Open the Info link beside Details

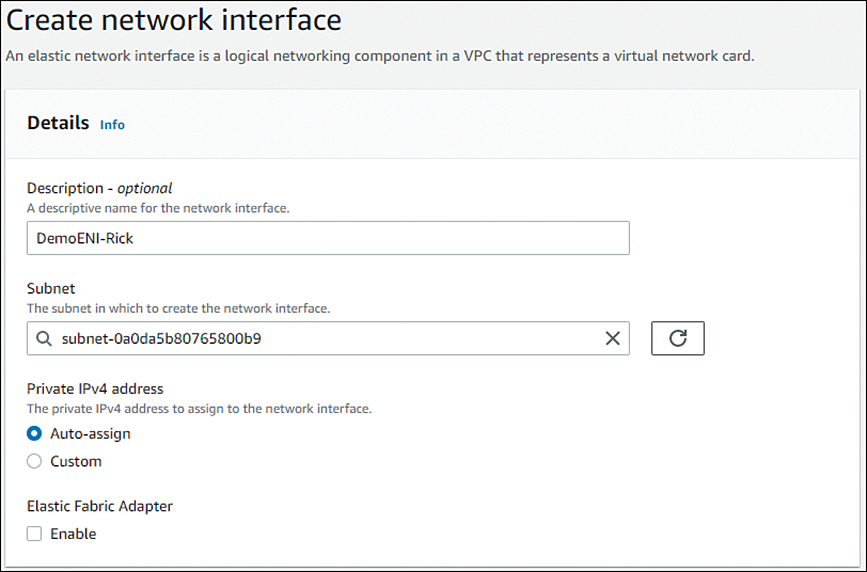coord(112,124)
